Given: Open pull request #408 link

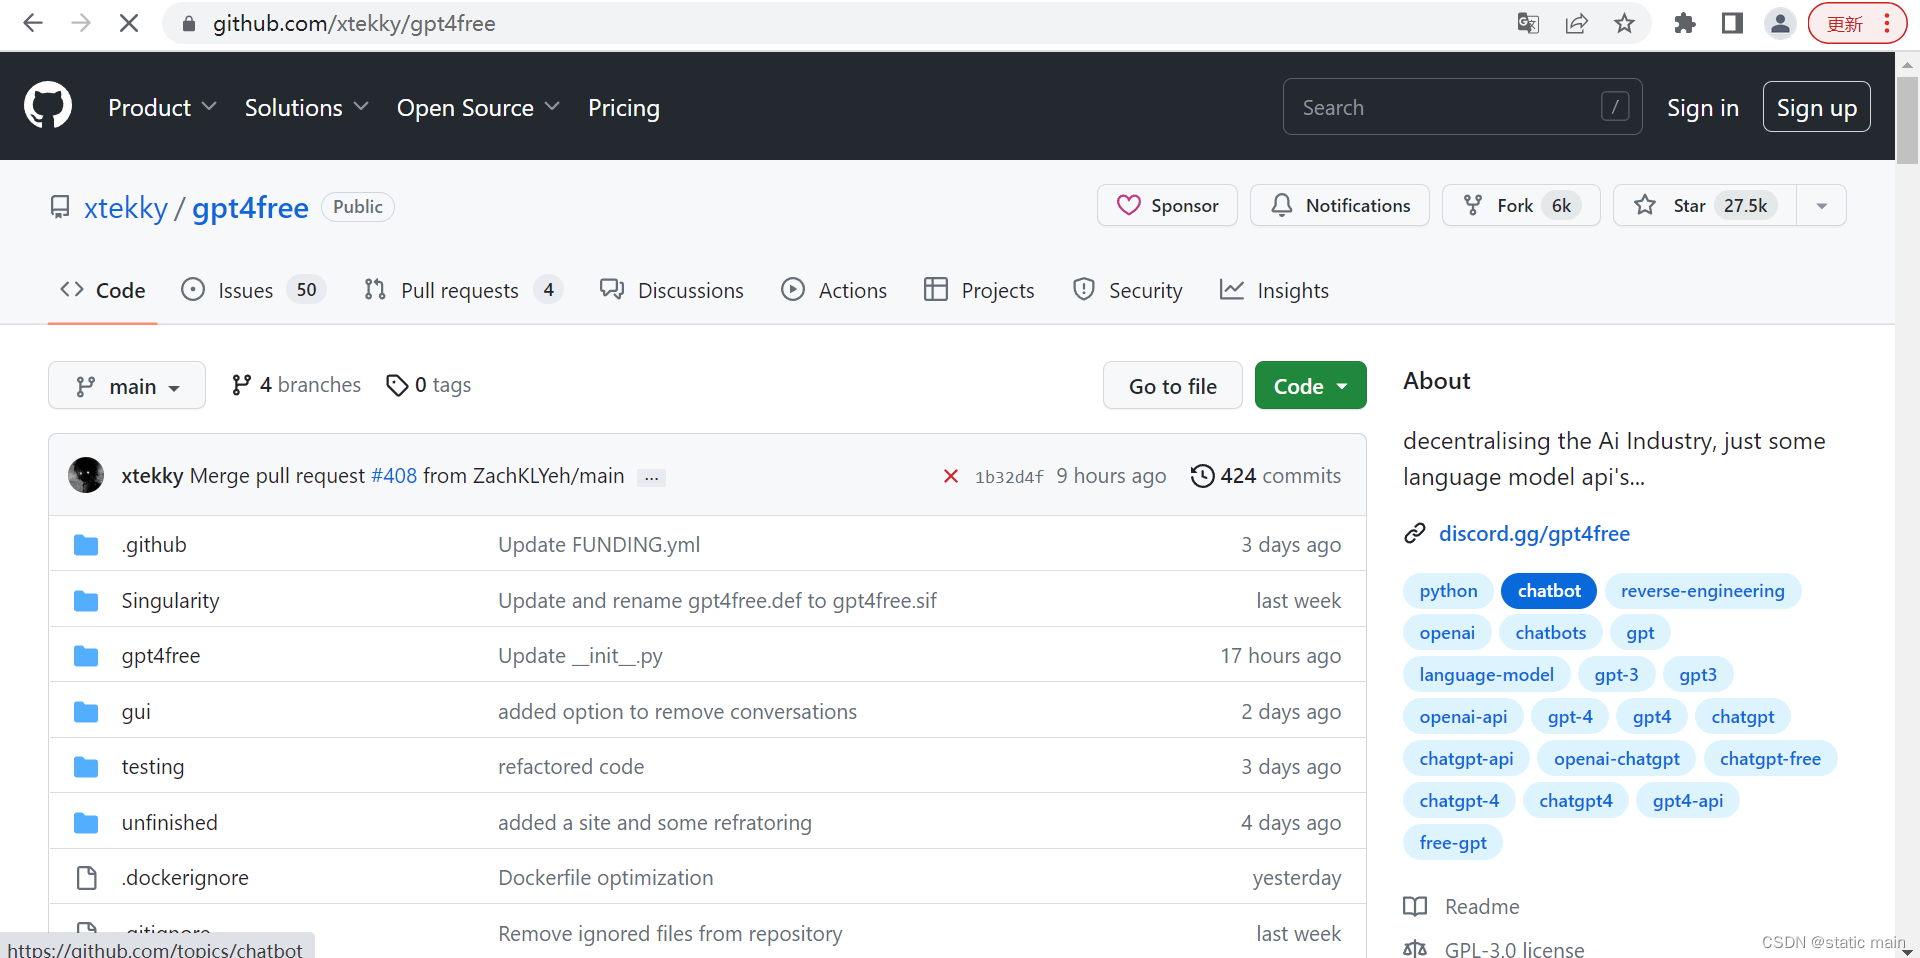Looking at the screenshot, I should 394,476.
